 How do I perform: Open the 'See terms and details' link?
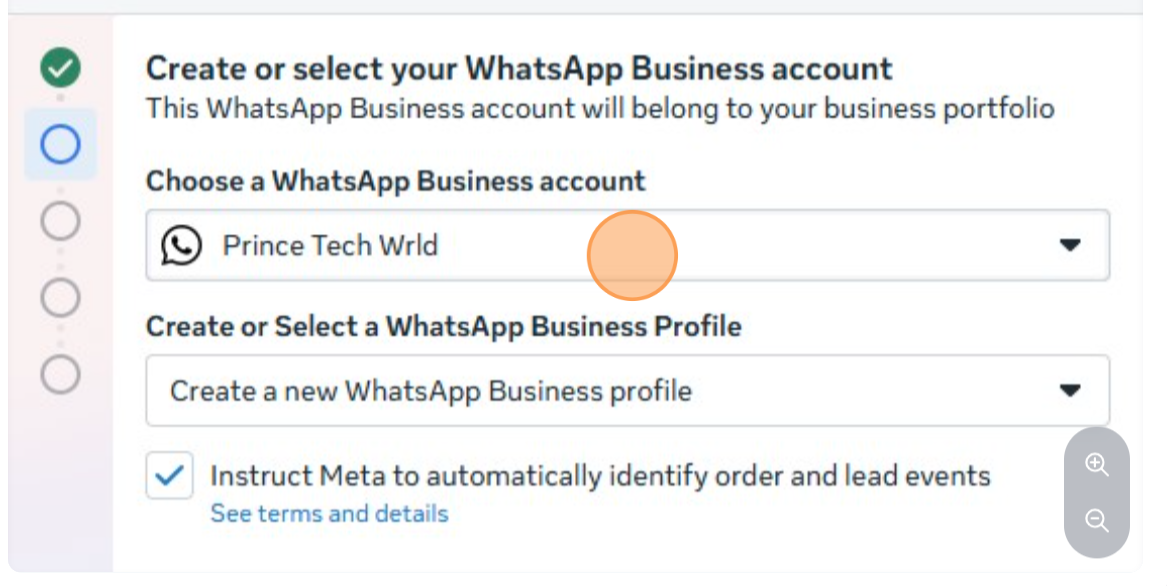329,514
